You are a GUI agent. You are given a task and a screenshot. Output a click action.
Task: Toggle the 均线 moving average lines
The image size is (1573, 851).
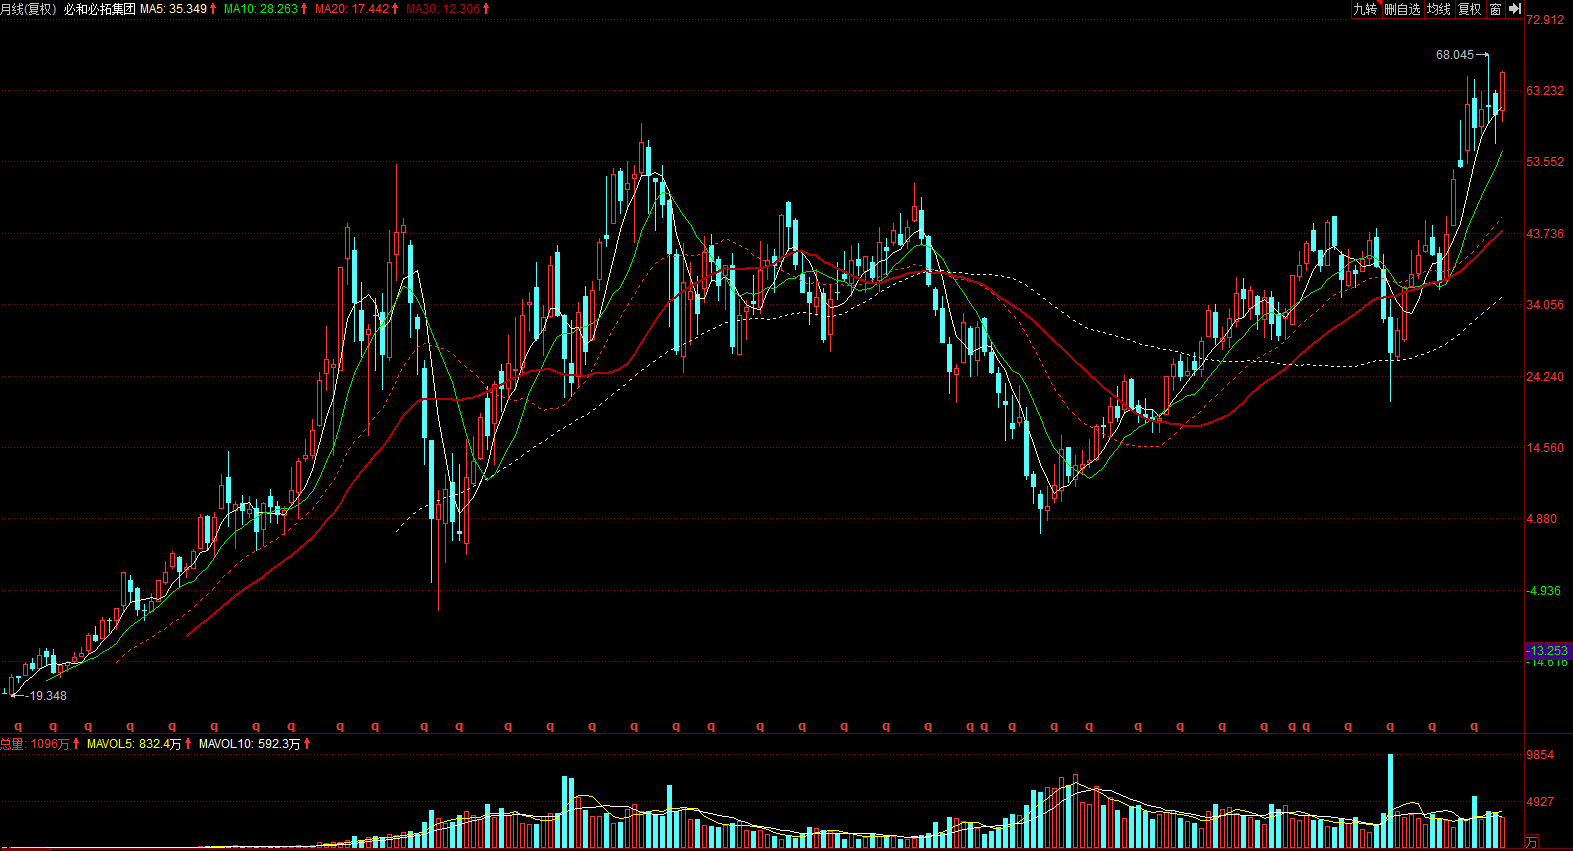[x=1438, y=9]
